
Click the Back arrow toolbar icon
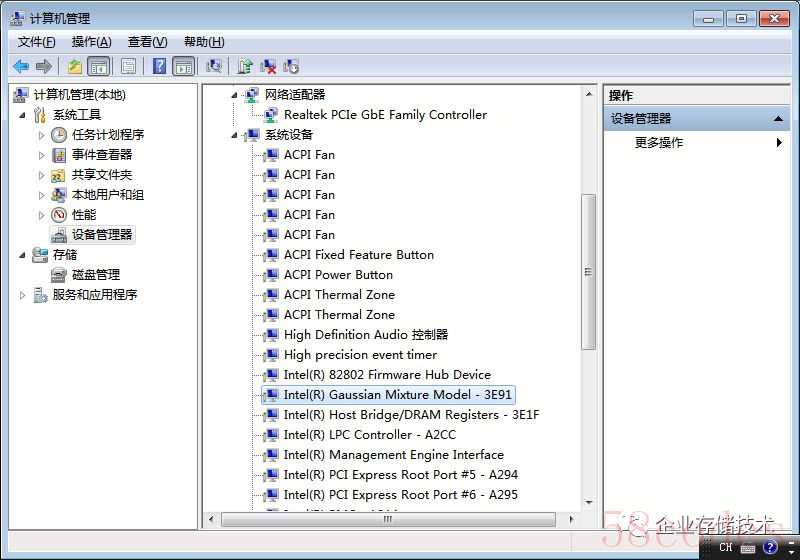coord(21,66)
